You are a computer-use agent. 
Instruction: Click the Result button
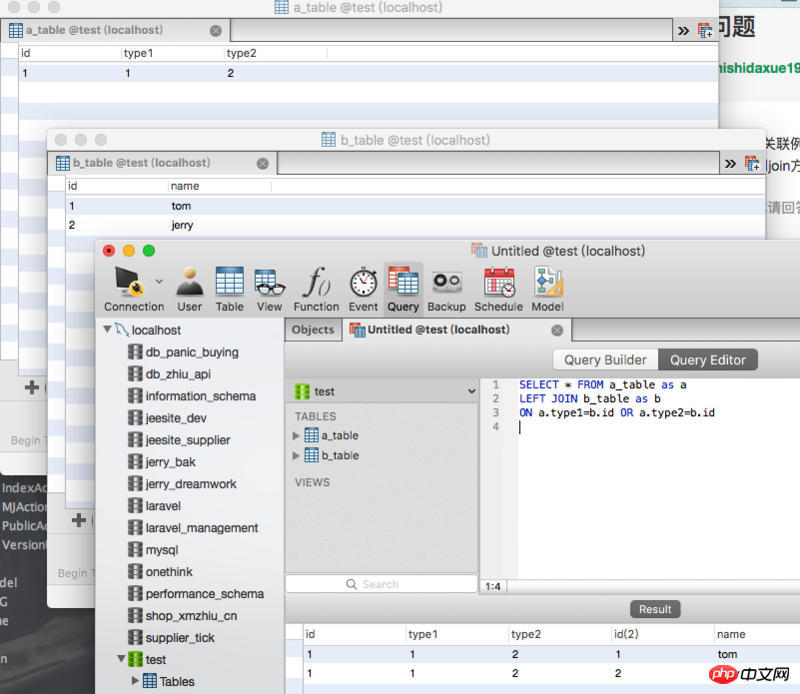[x=655, y=609]
